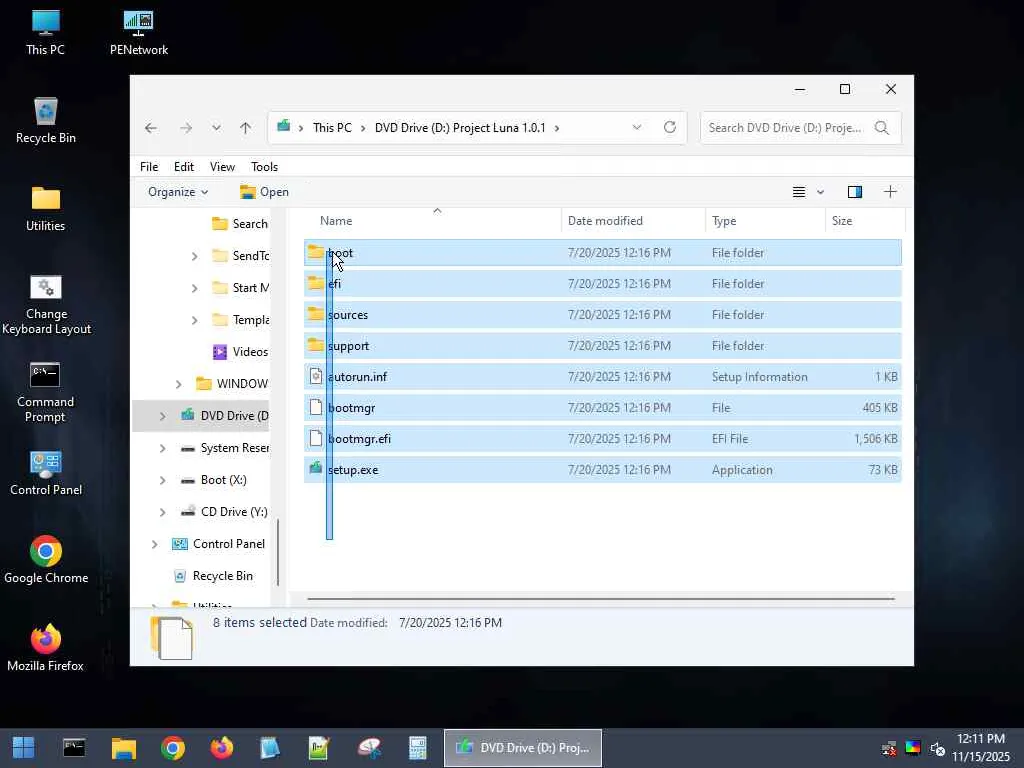This screenshot has height=768, width=1024.
Task: Click navigation pane vertical scrollbar
Action: click(x=278, y=552)
